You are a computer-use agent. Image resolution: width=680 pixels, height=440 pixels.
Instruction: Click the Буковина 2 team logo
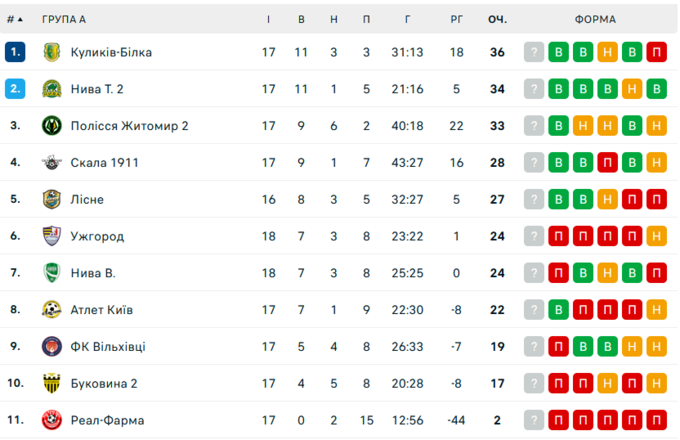point(52,383)
